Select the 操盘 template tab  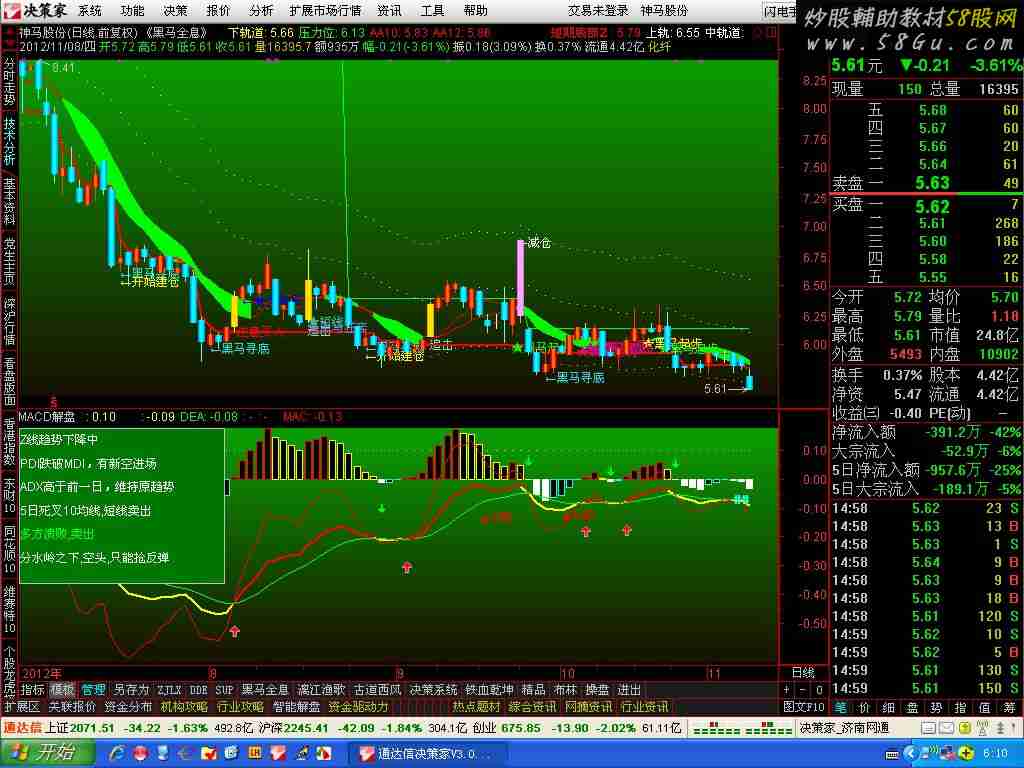[597, 690]
